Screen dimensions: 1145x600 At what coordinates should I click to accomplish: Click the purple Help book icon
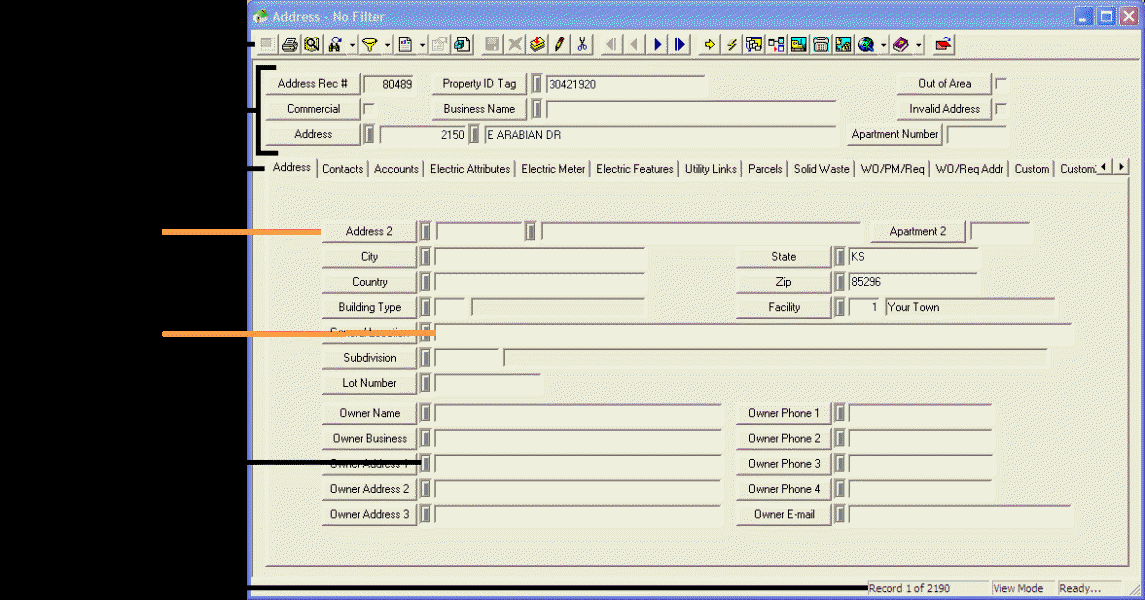click(901, 45)
